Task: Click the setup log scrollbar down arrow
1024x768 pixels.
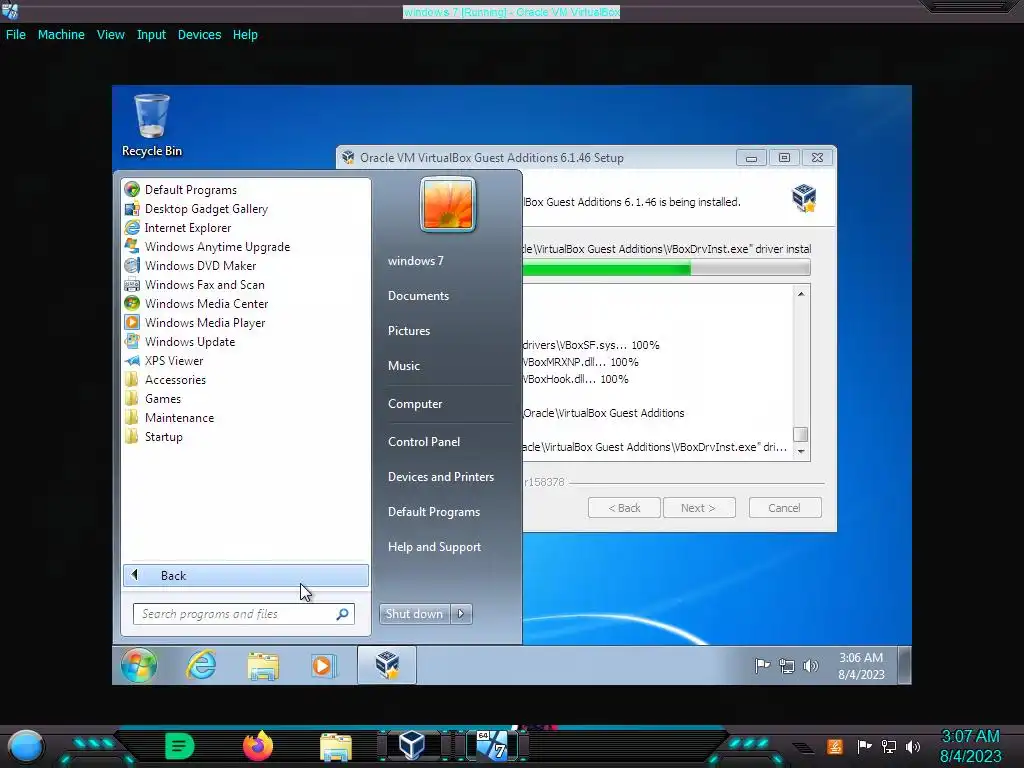Action: (801, 451)
